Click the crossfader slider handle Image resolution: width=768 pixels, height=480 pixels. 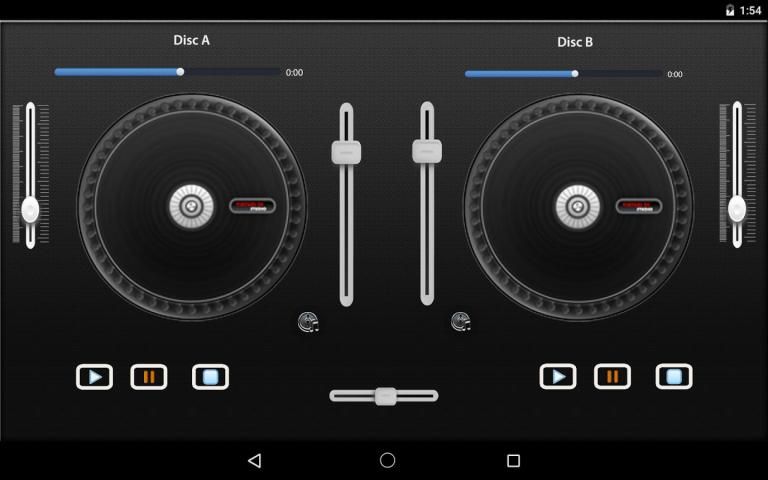click(386, 396)
